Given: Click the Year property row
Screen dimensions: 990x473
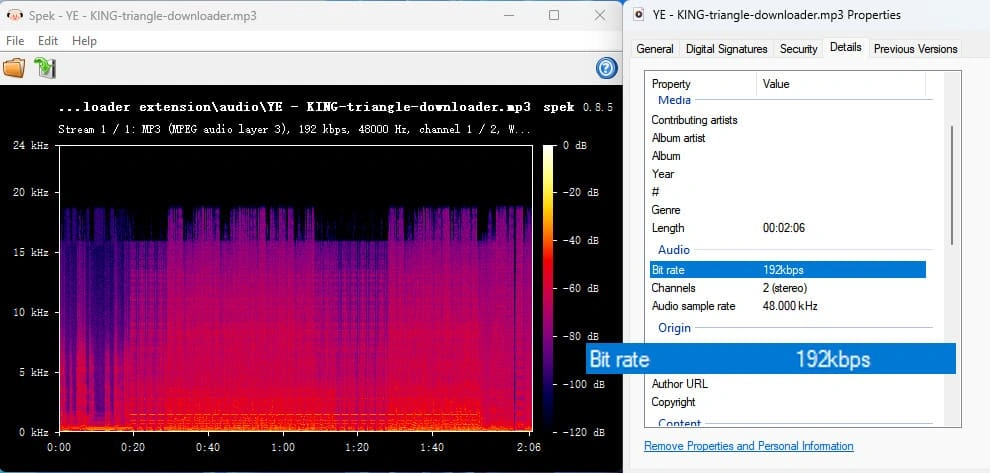Looking at the screenshot, I should point(788,174).
